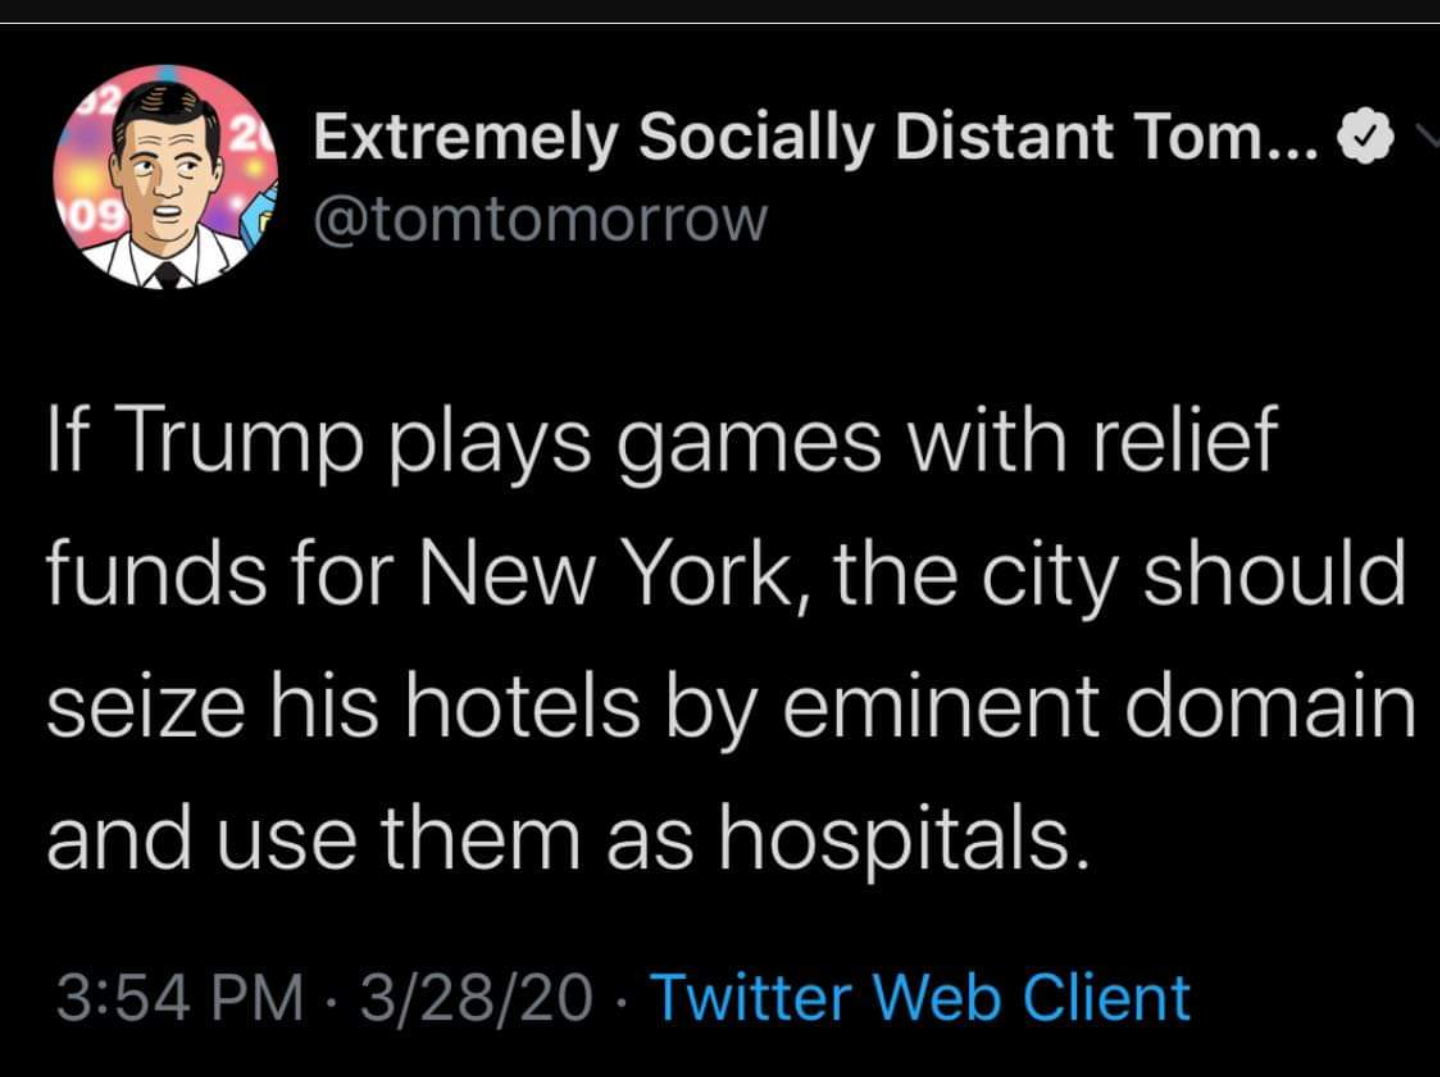Expand the tweet options chevron at top right
1440x1077 pixels.
[x=1427, y=136]
